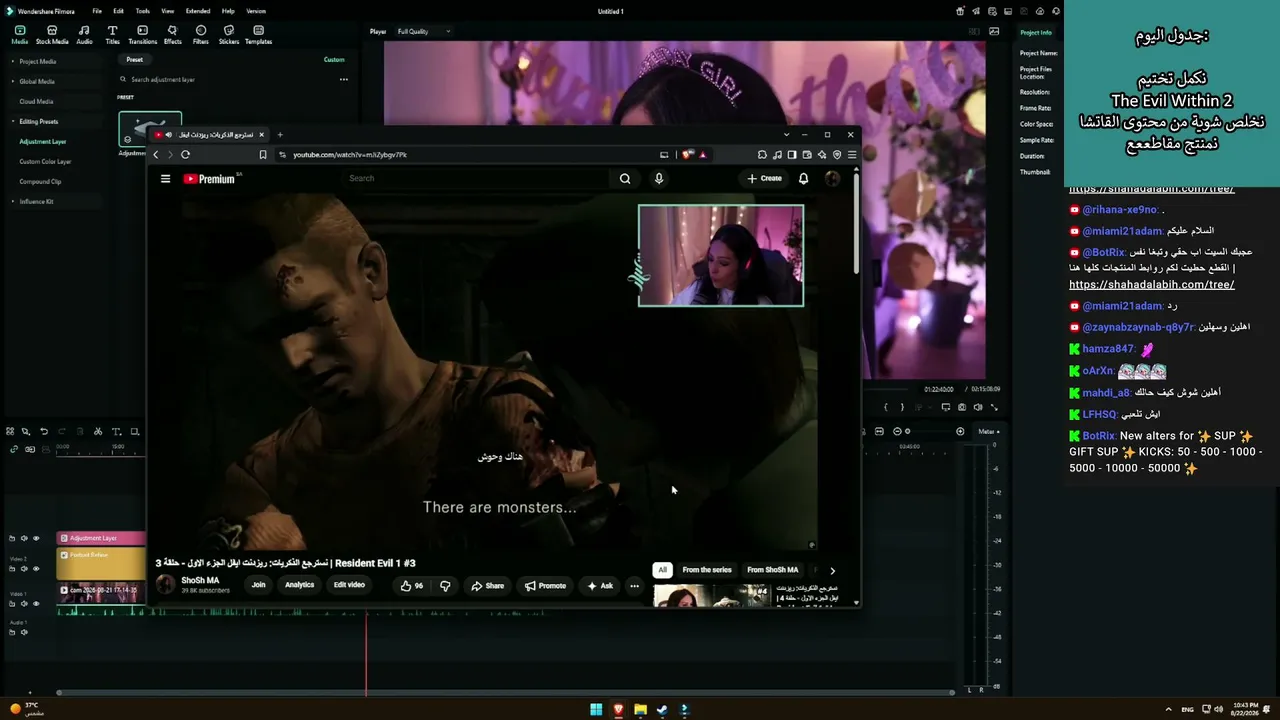Open the three-dot options beside adjustment layer search
Screen dimensions: 1280x720
tap(343, 79)
